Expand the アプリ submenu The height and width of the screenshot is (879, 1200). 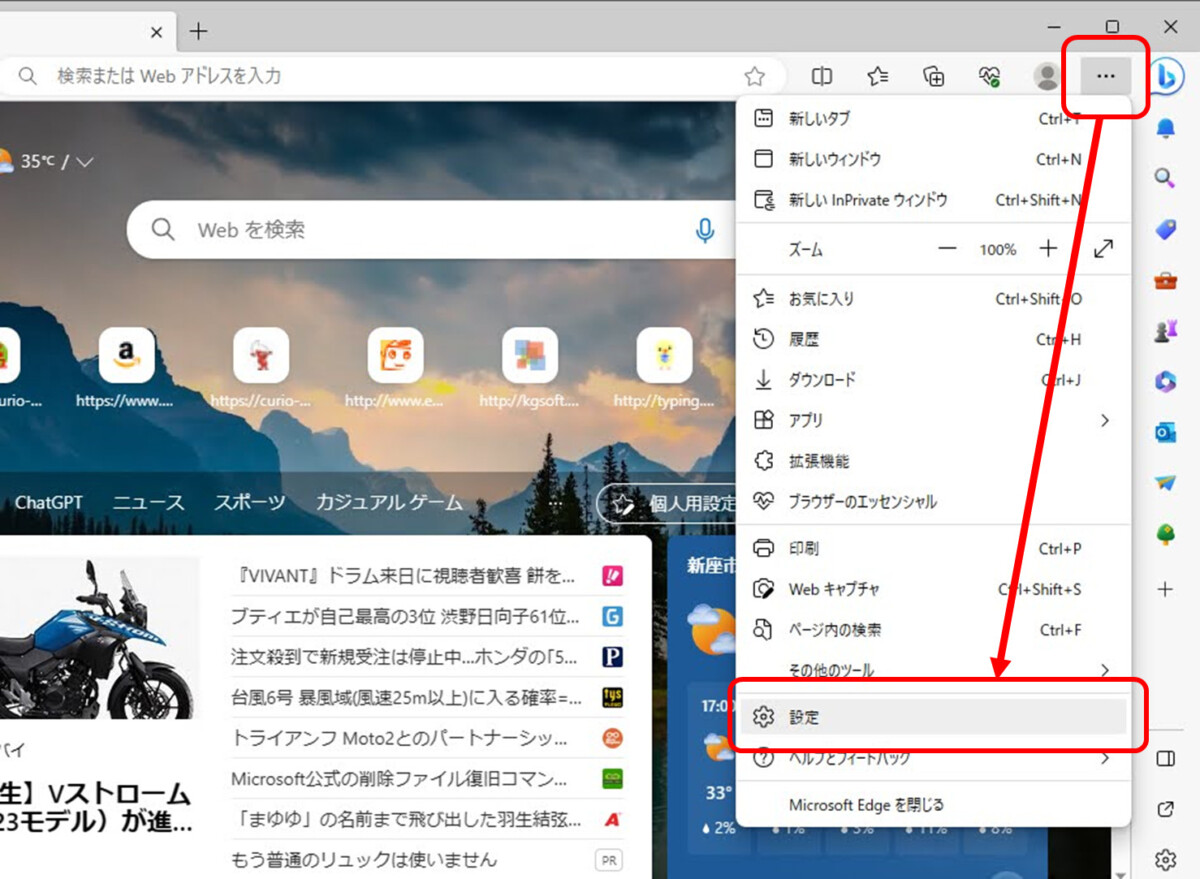click(933, 420)
